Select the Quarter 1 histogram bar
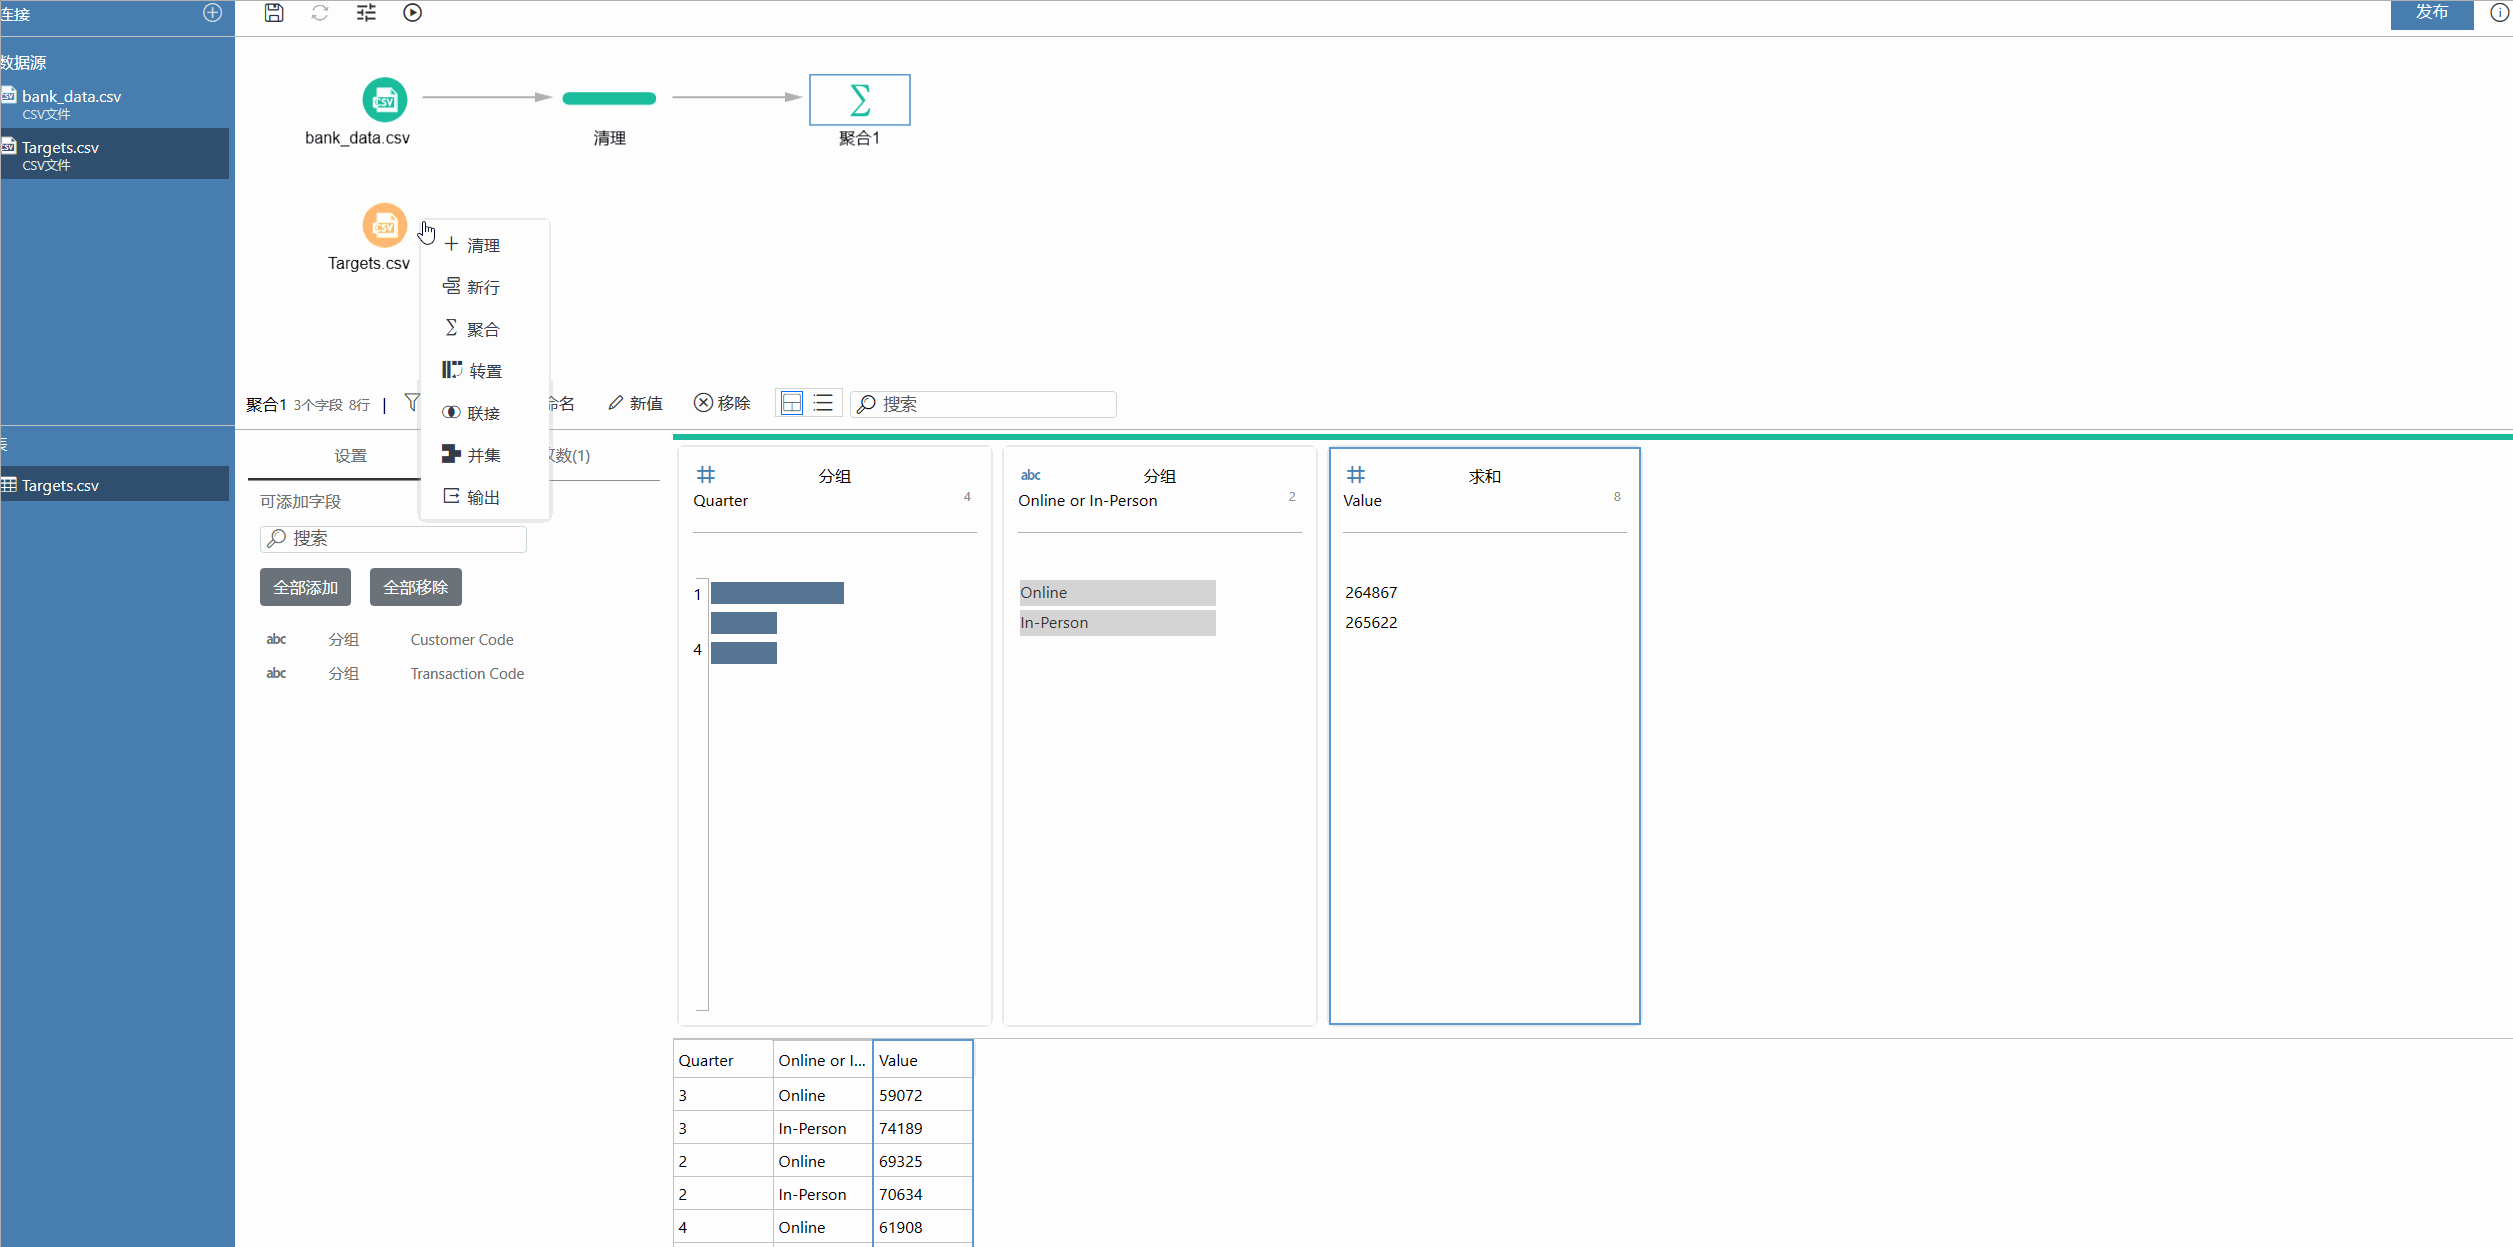This screenshot has width=2513, height=1247. point(778,593)
